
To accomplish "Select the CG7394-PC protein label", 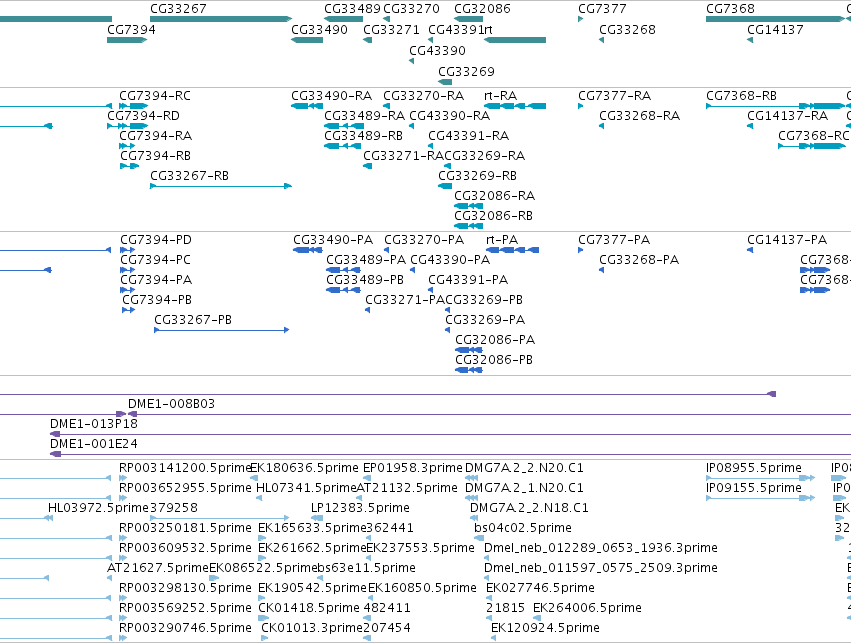I will click(155, 260).
